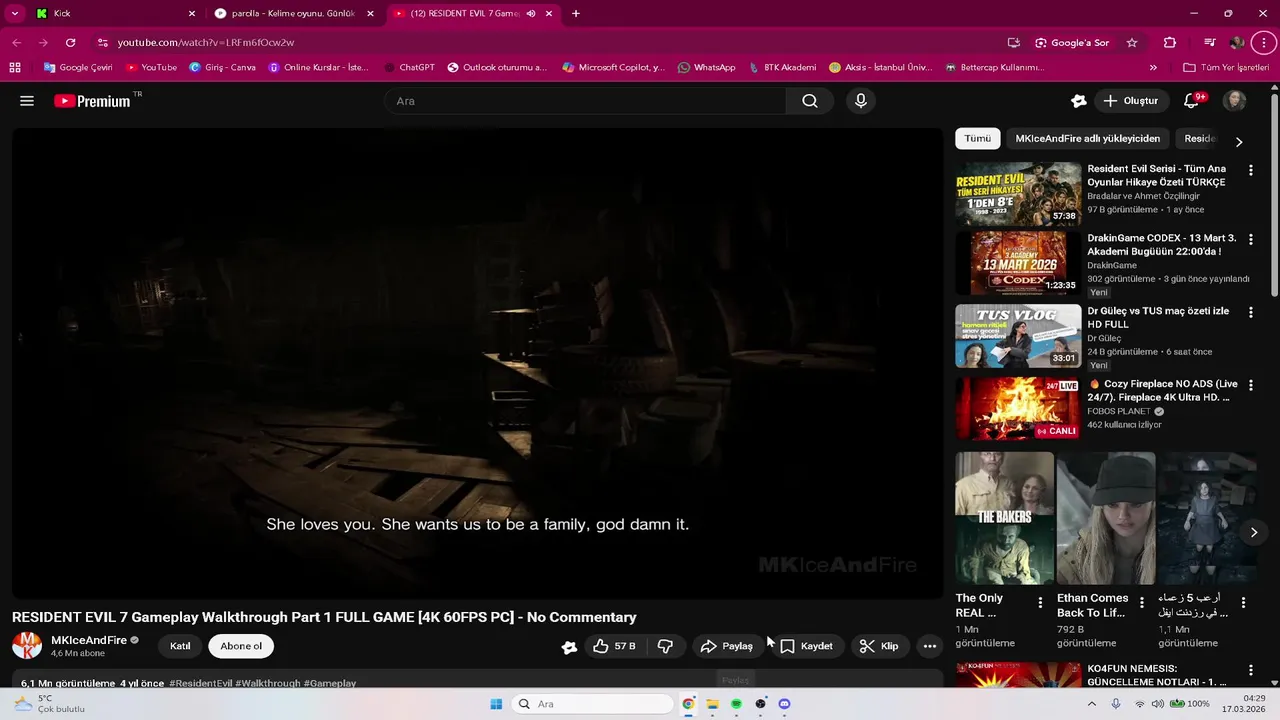Open File Explorer from the taskbar
1280x720 pixels.
coord(712,704)
